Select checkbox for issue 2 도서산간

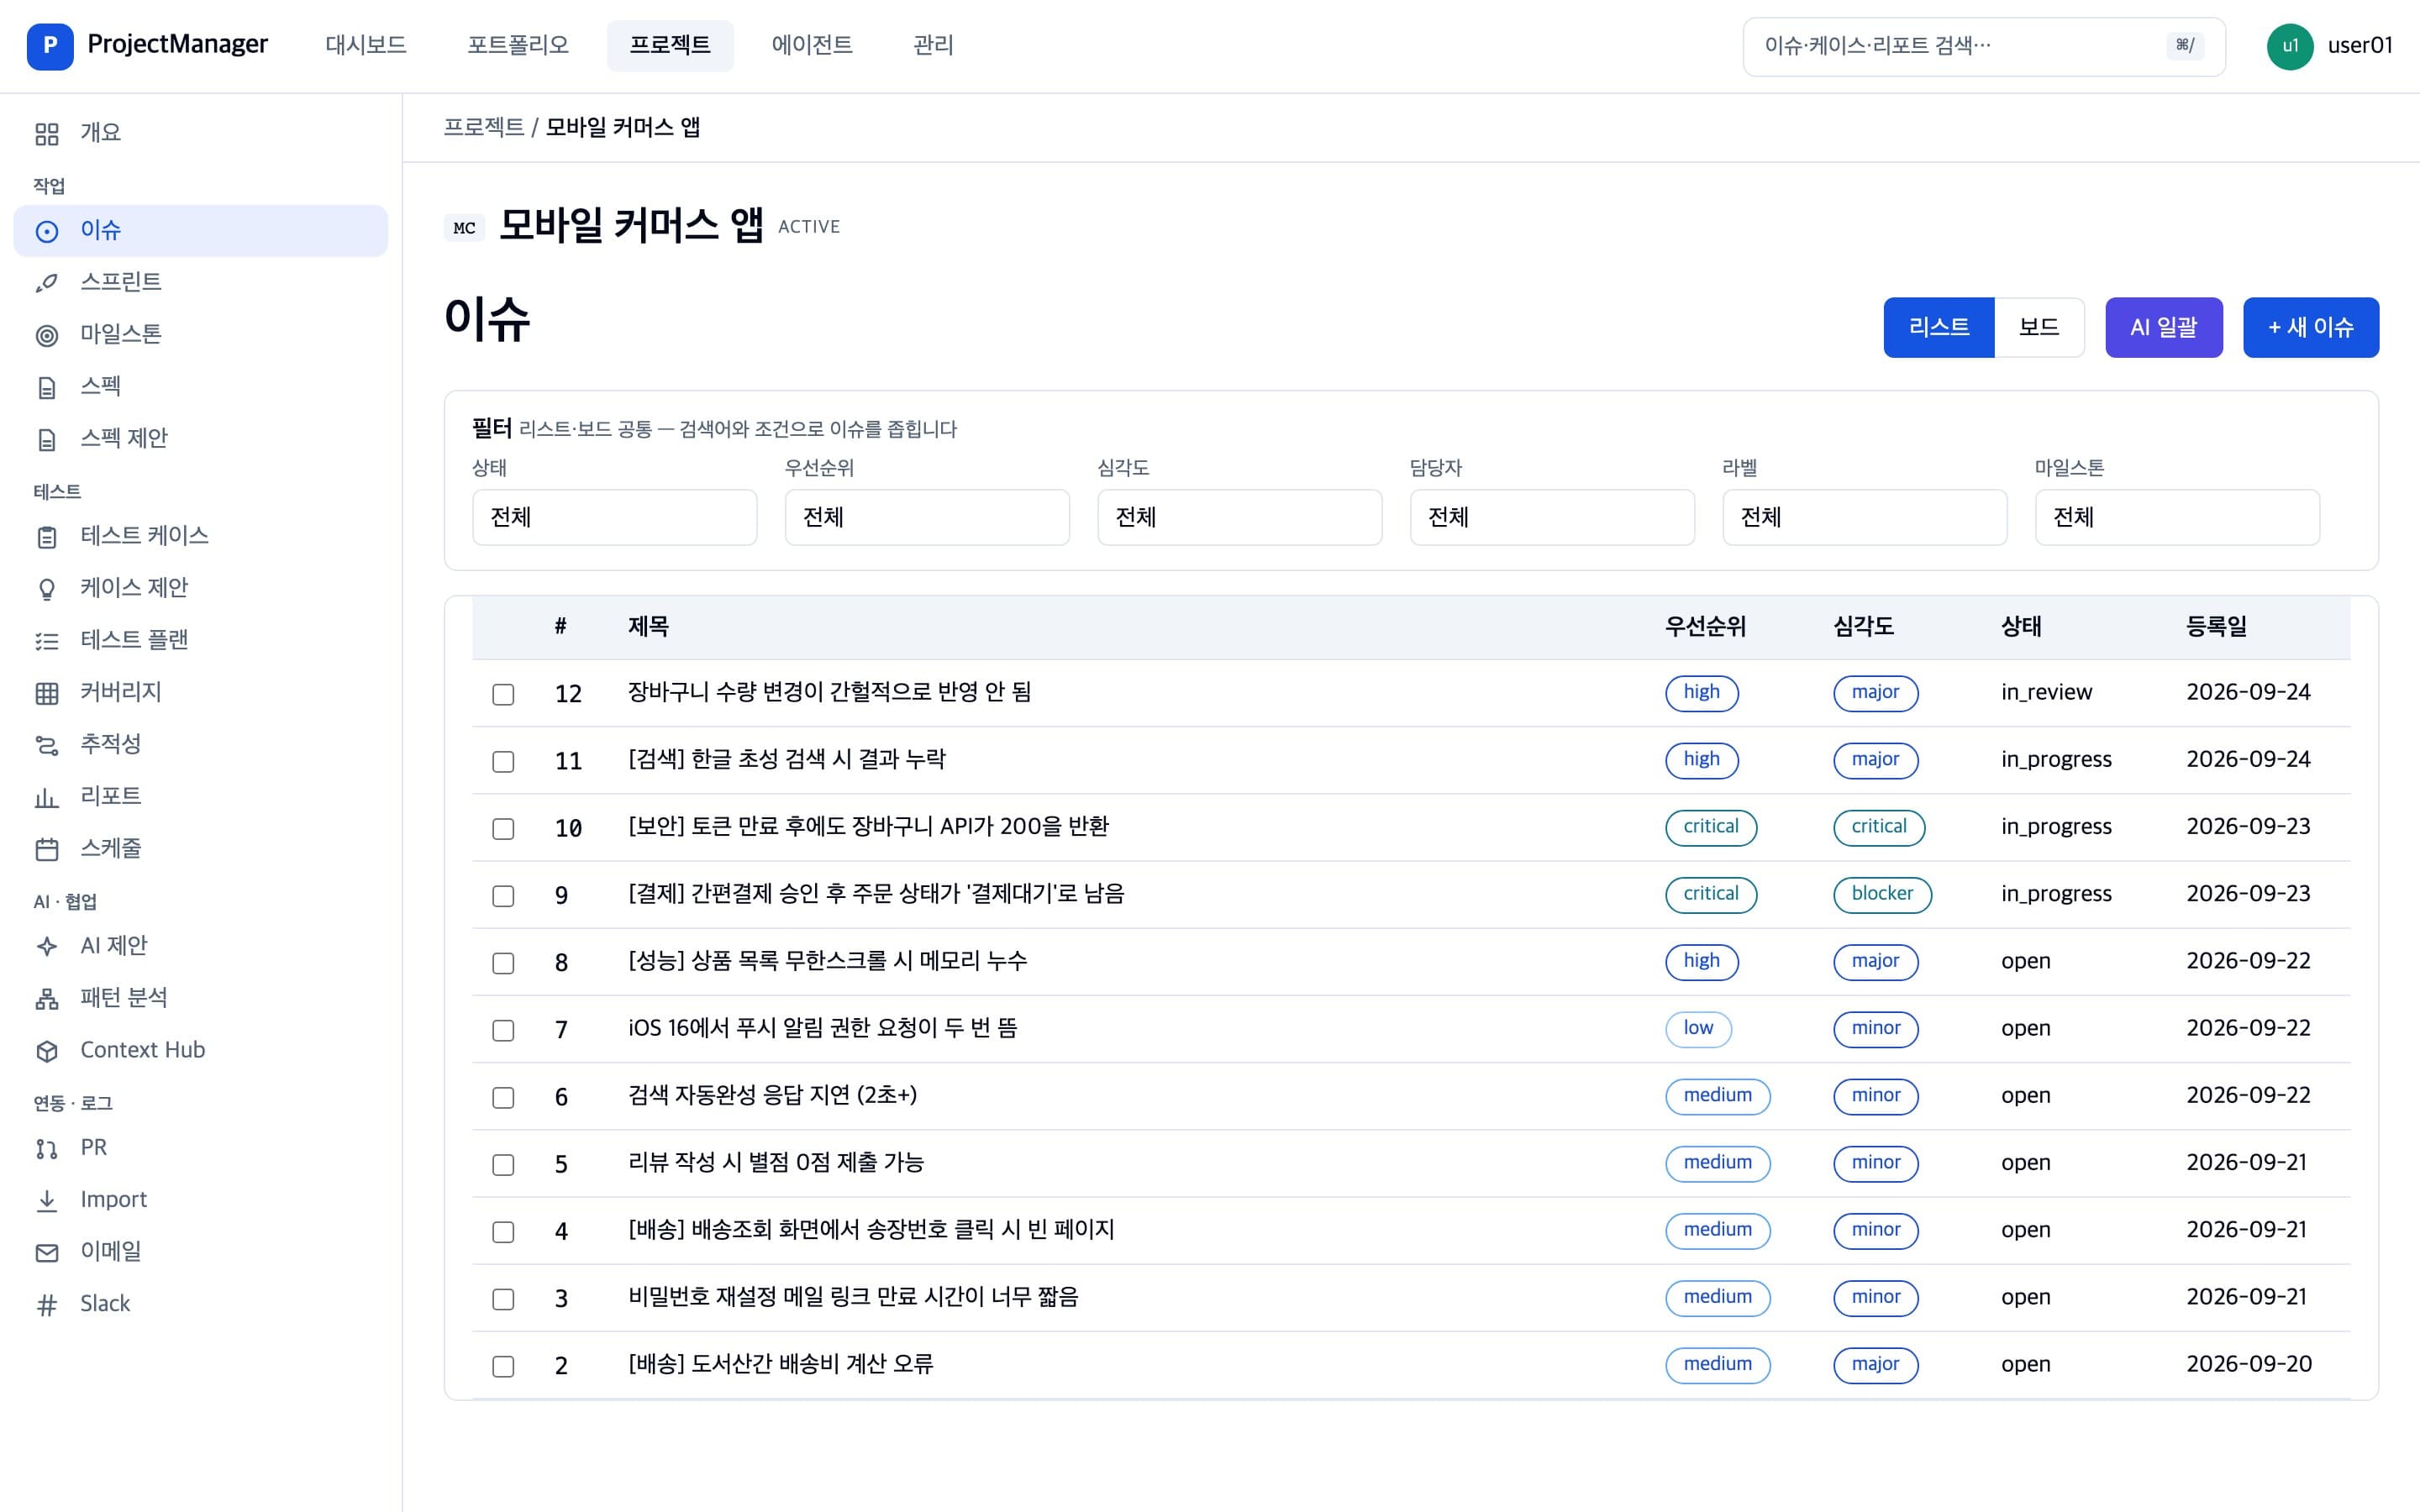click(503, 1366)
